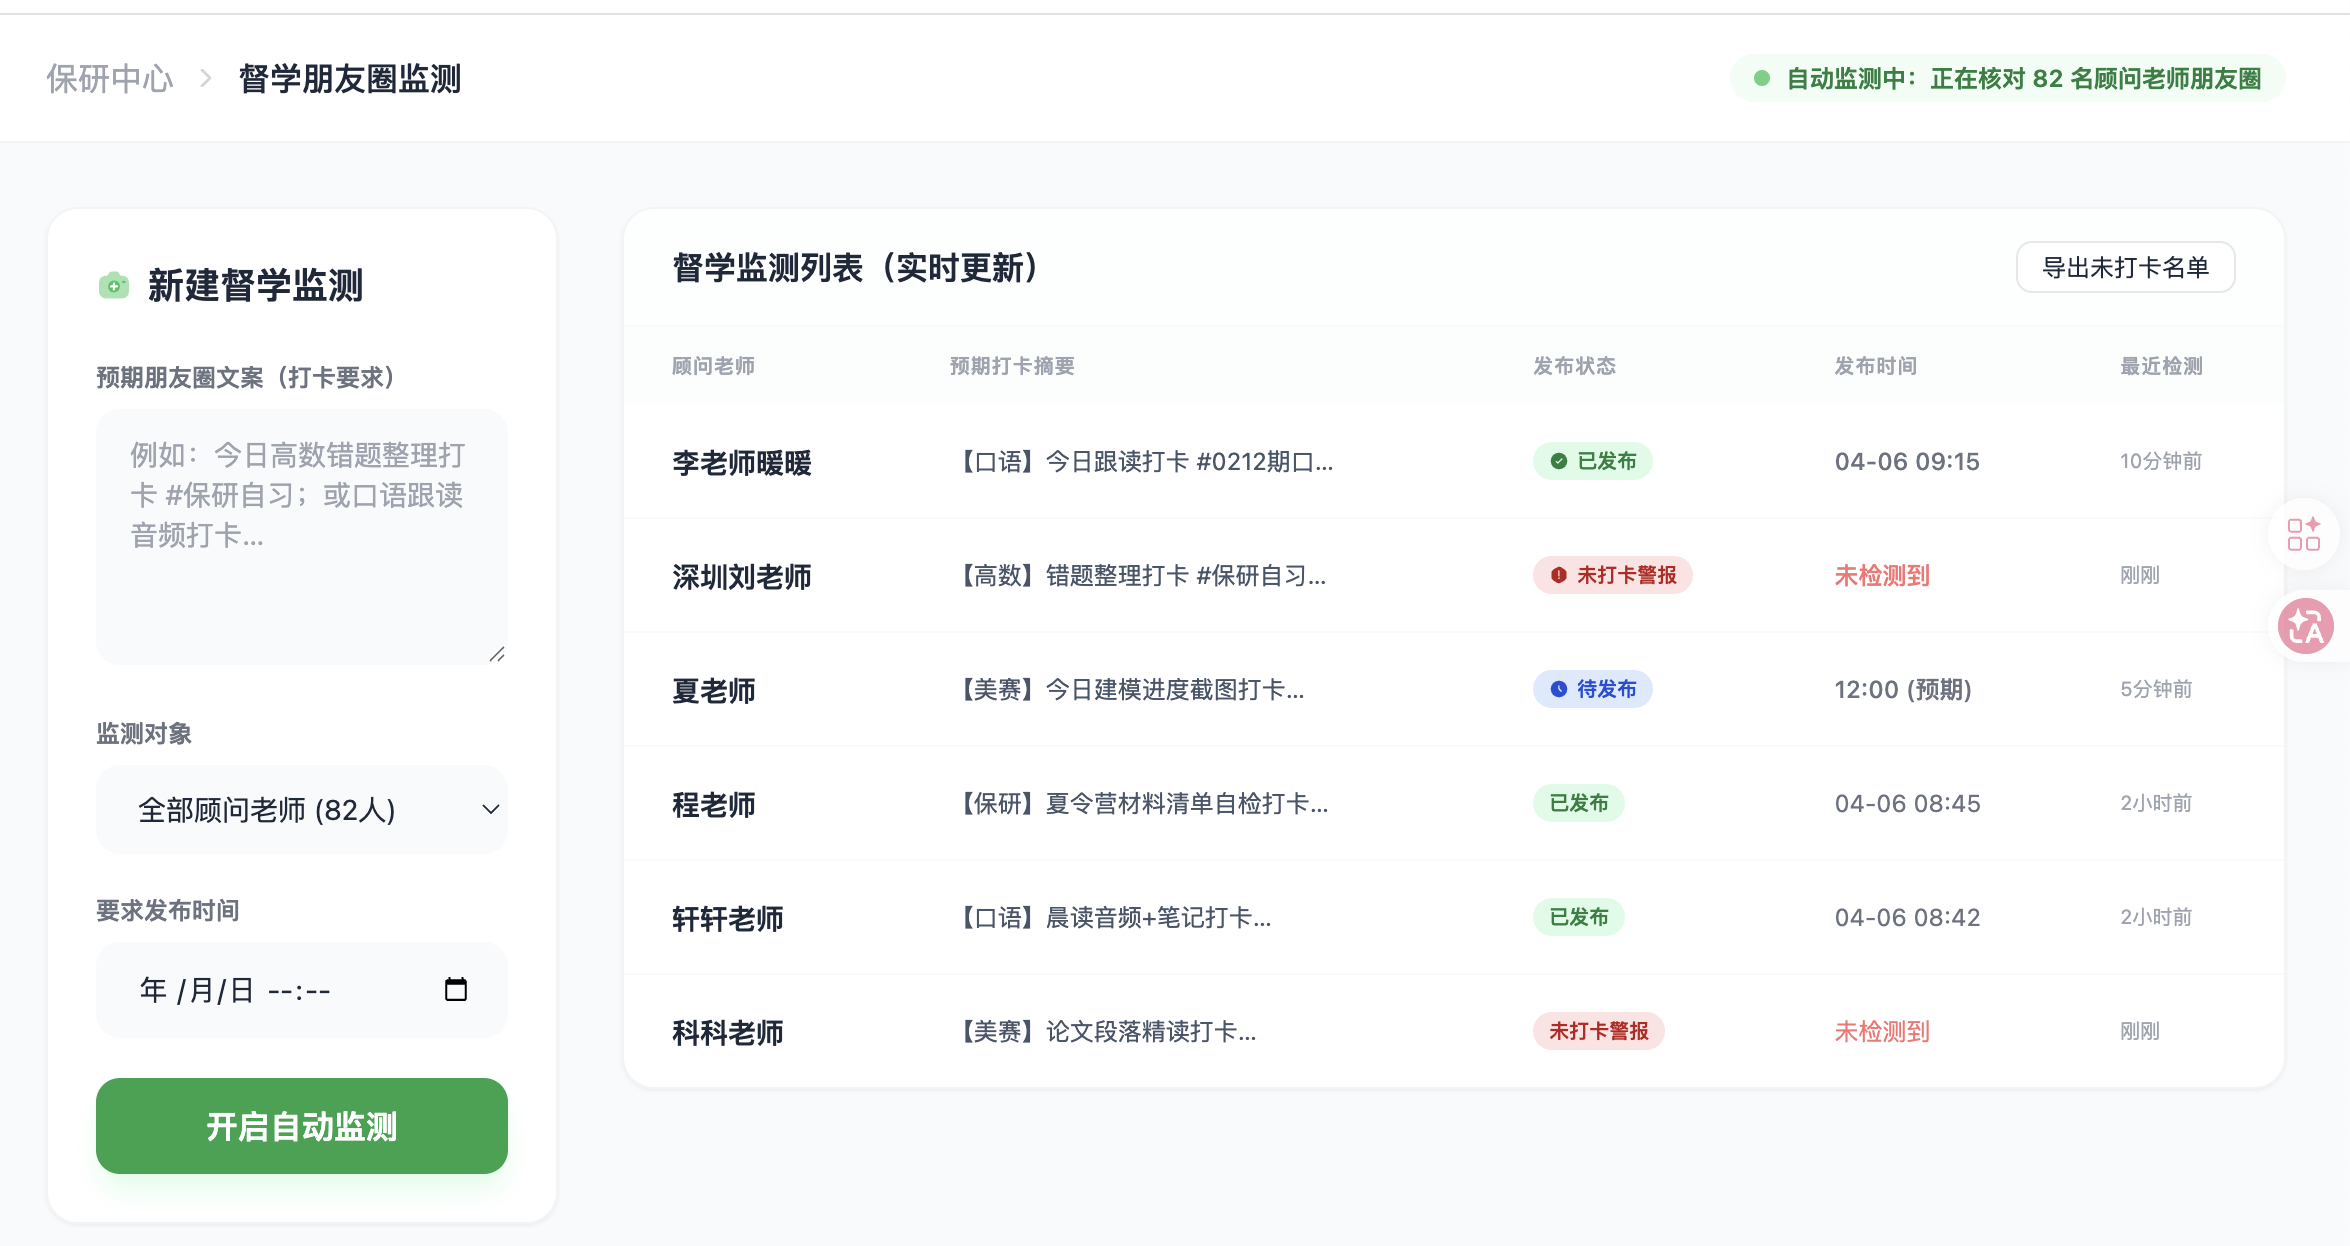Click summary 【口语】晨读音频+笔记打卡...
Image resolution: width=2350 pixels, height=1246 pixels.
(x=1111, y=917)
